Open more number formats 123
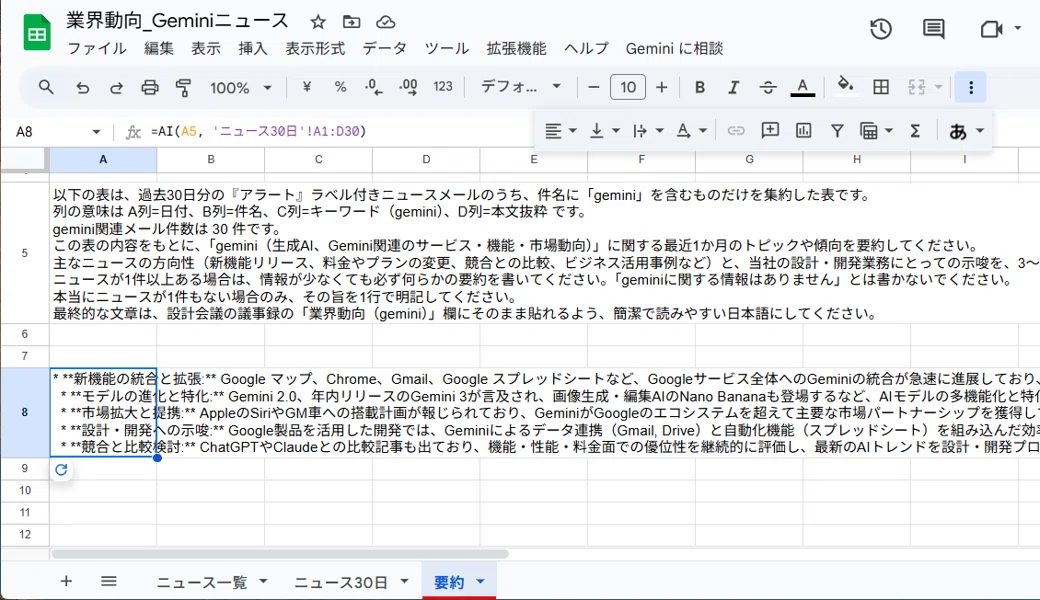 442,87
